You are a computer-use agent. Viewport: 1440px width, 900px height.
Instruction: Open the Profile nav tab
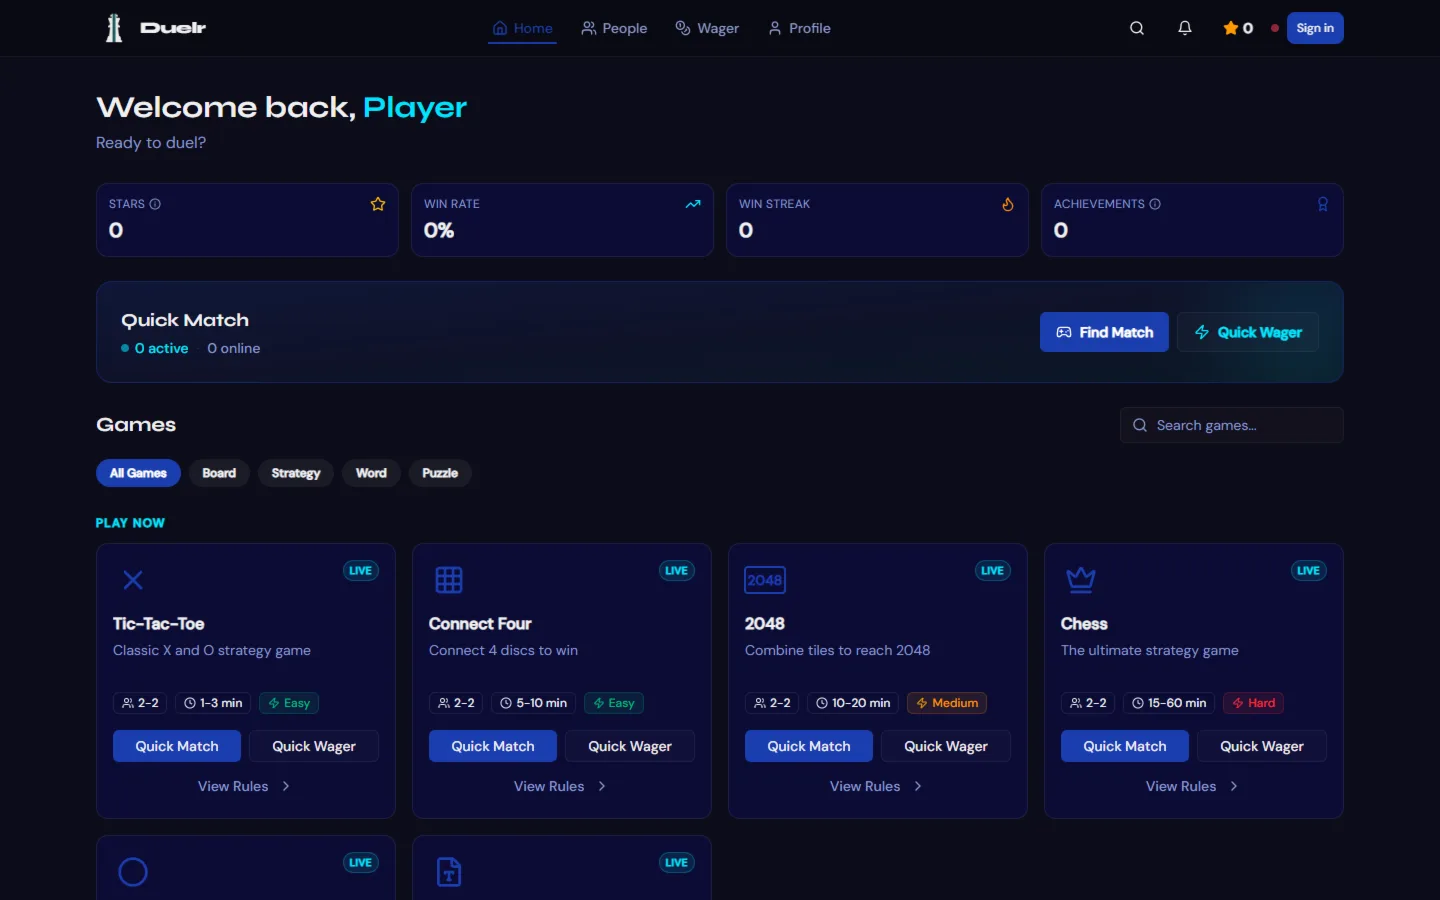[x=800, y=28]
